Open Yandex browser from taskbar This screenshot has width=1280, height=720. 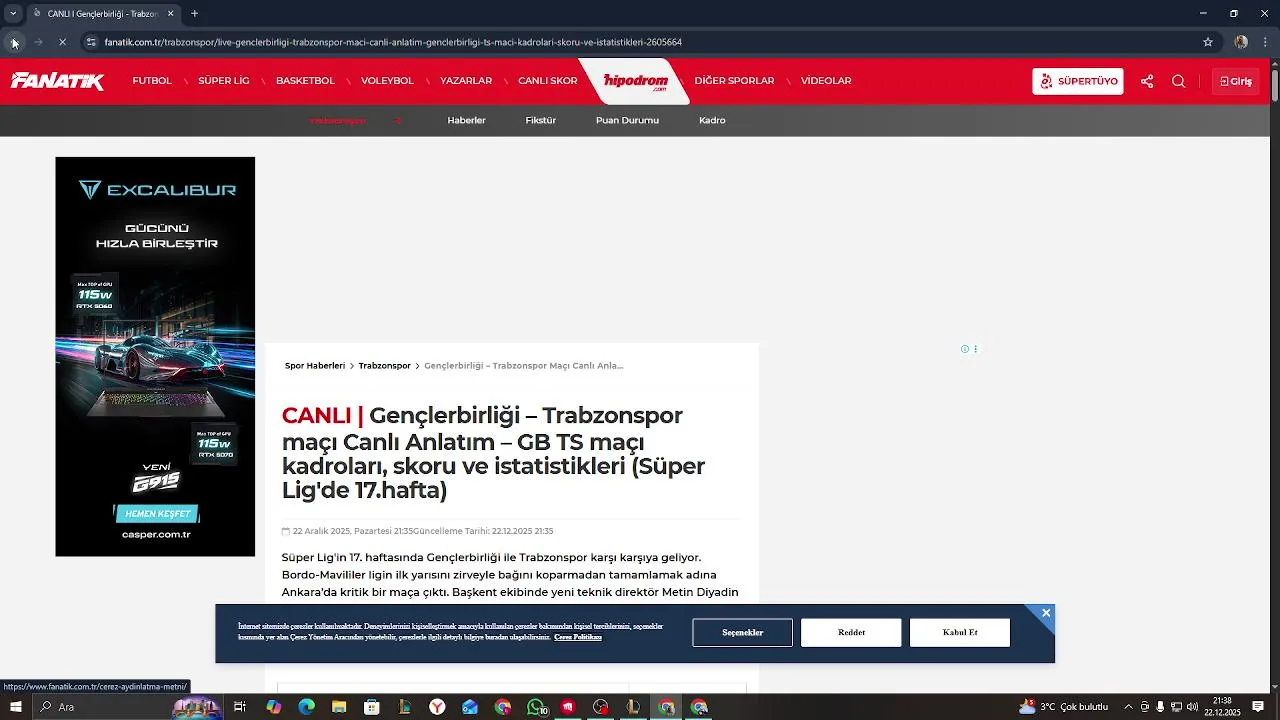(437, 707)
